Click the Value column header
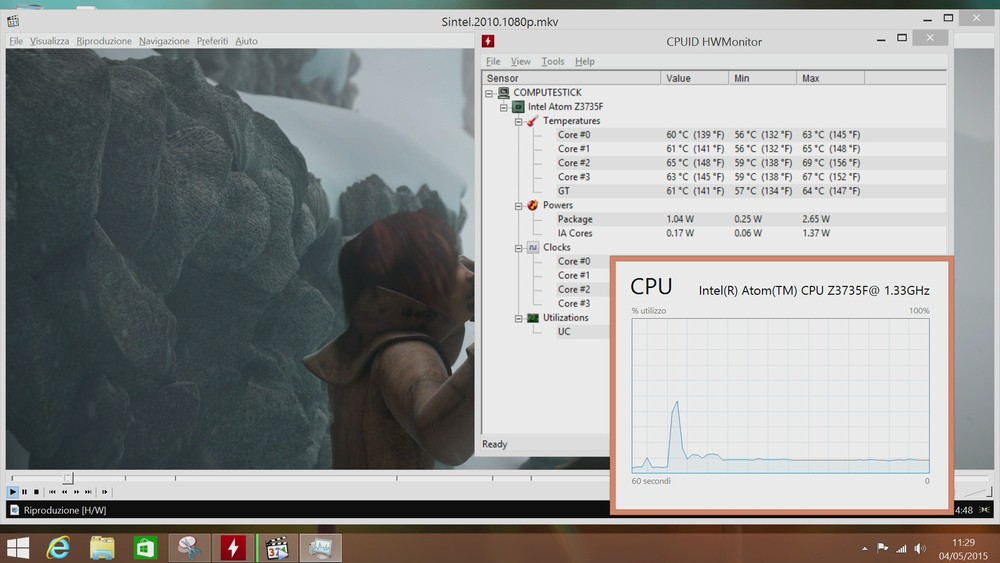Image resolution: width=1000 pixels, height=563 pixels. 695,78
